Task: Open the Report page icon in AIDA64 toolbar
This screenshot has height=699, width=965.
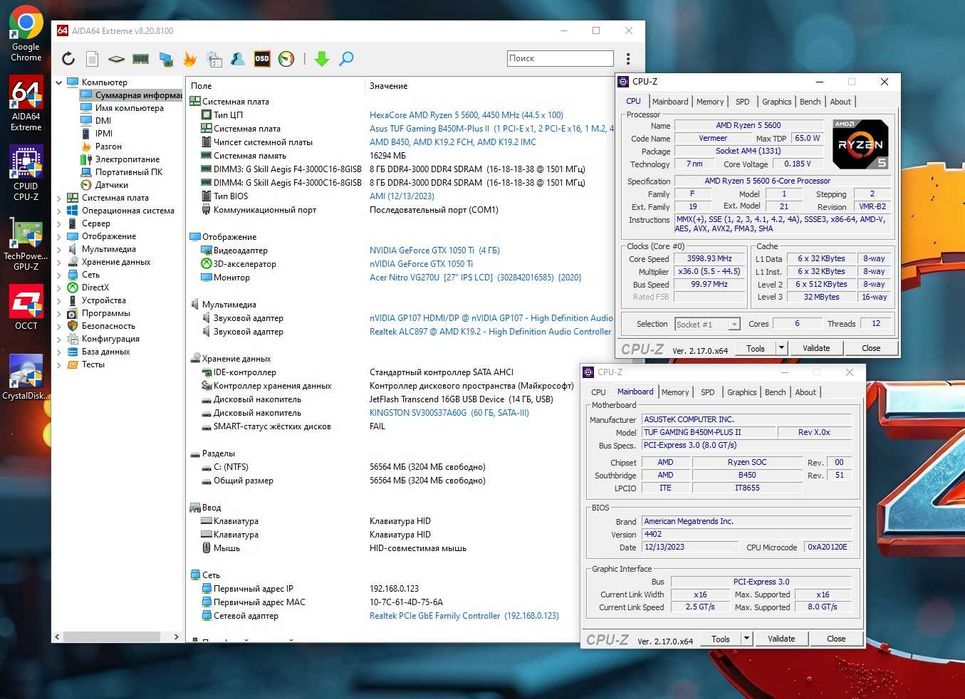Action: (x=92, y=58)
